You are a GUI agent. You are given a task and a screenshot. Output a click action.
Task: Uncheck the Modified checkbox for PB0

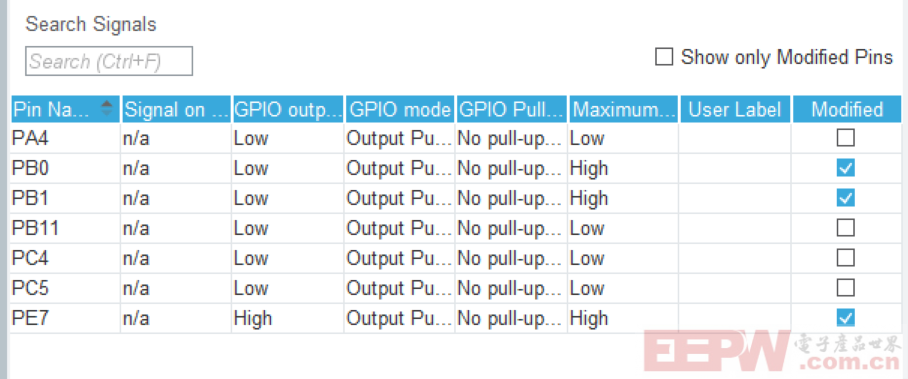pos(845,168)
